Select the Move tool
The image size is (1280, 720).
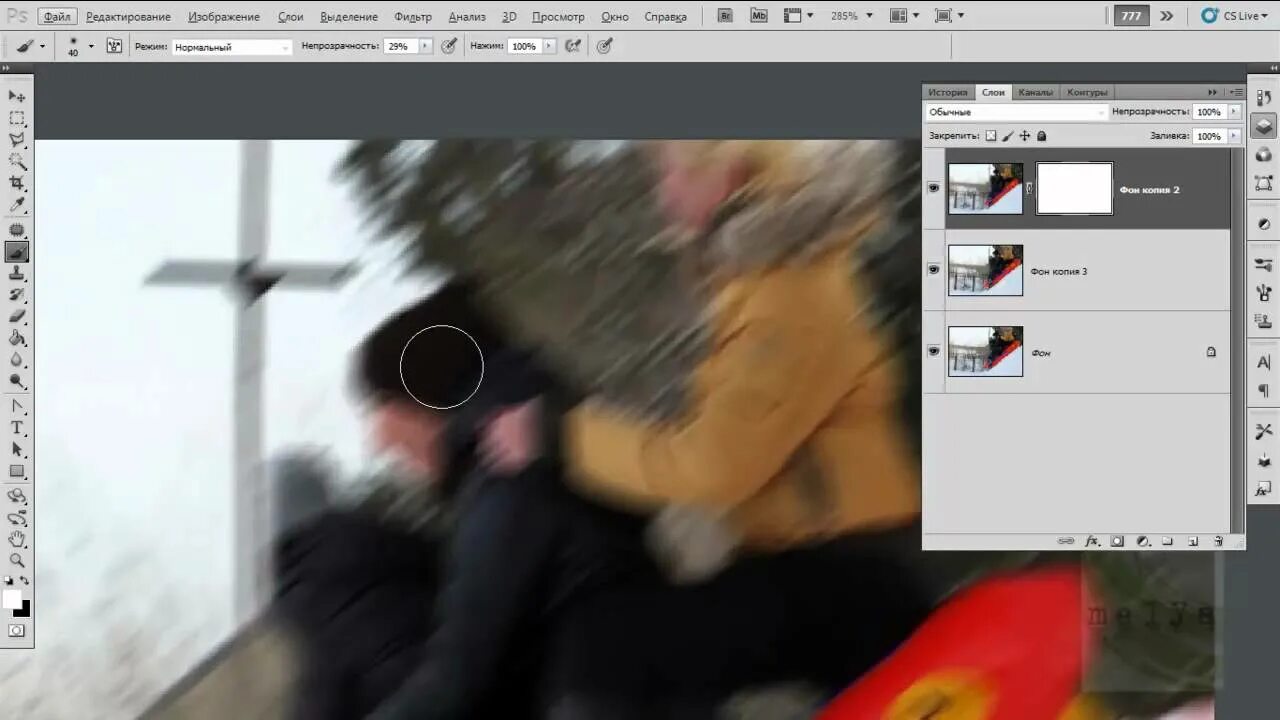tap(17, 96)
